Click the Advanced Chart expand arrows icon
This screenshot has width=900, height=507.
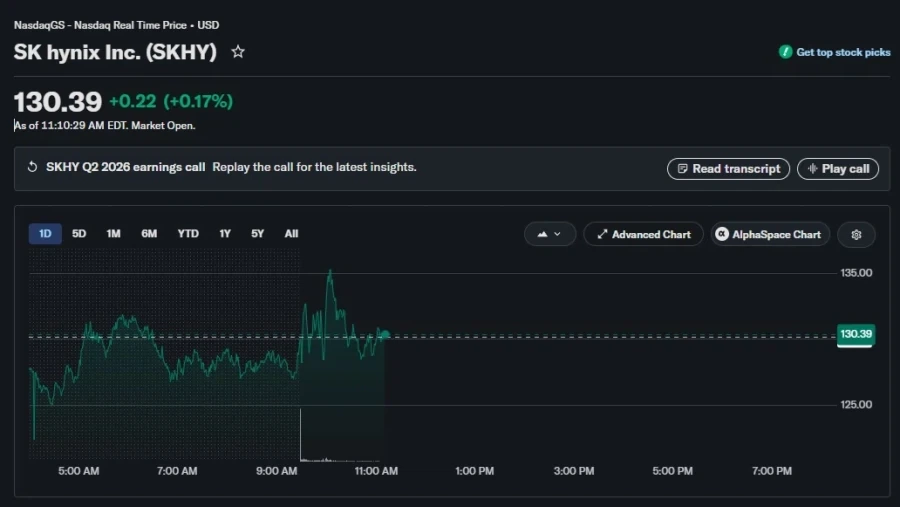tap(602, 234)
